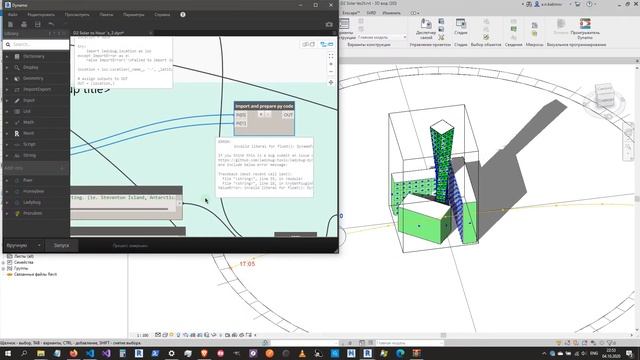The width and height of the screenshot is (640, 360).
Task: Open the Параметры menu in Dynamo
Action: coord(134,15)
